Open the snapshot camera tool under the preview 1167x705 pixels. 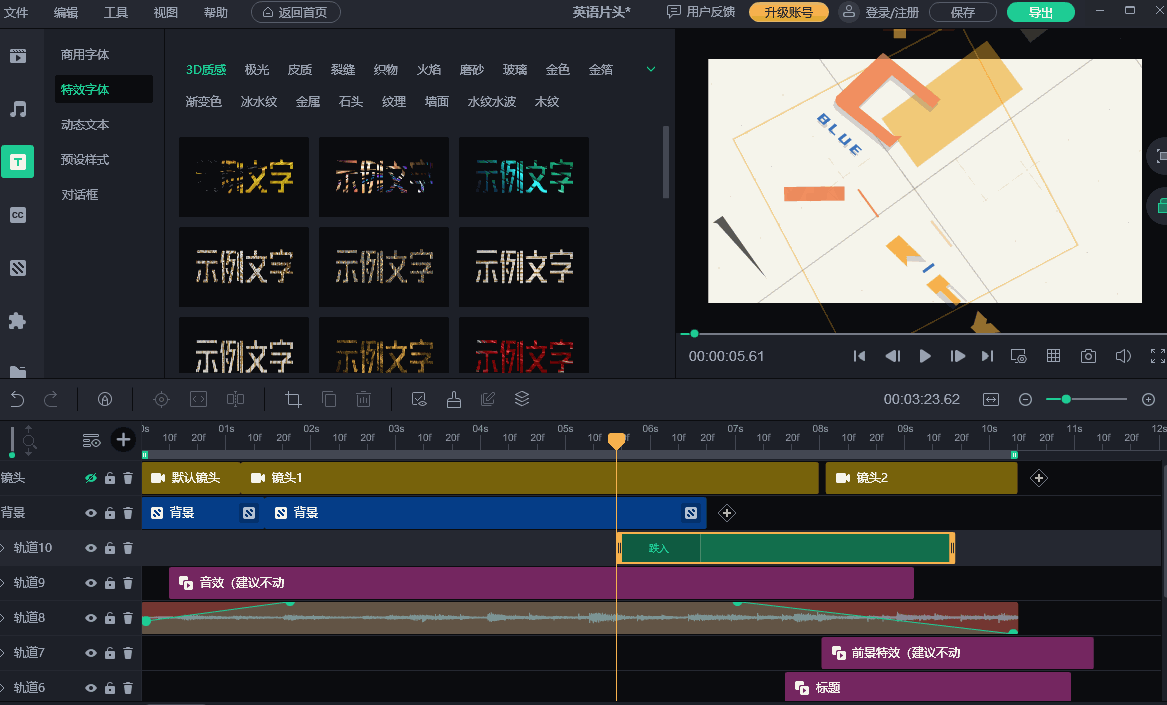click(1088, 355)
